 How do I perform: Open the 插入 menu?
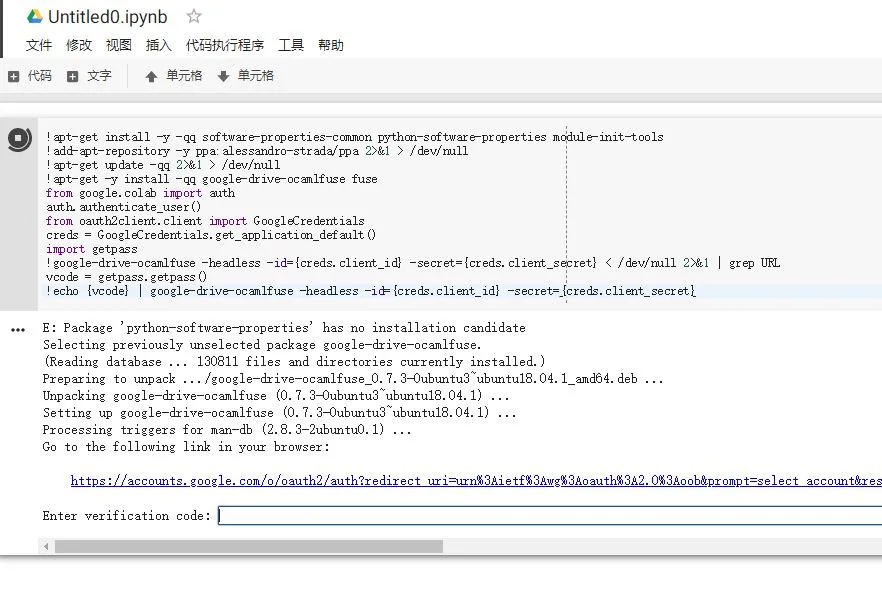tap(159, 45)
